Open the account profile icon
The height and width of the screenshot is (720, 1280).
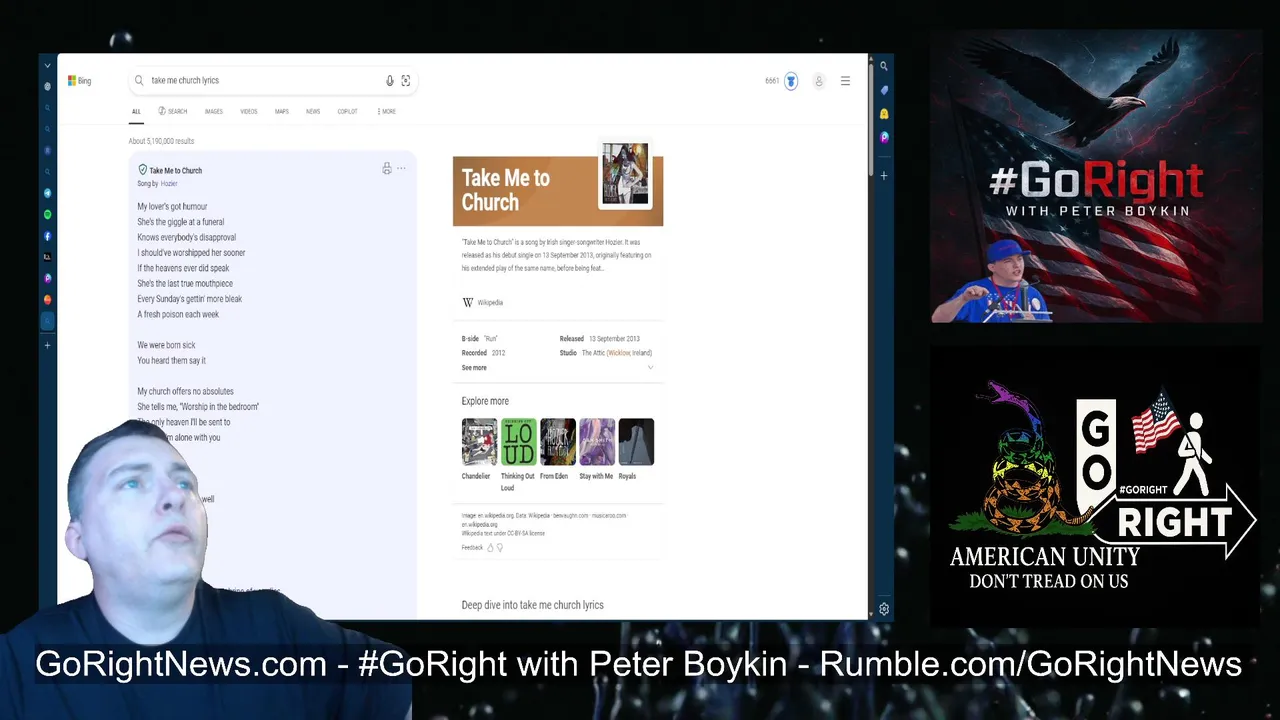pyautogui.click(x=818, y=81)
